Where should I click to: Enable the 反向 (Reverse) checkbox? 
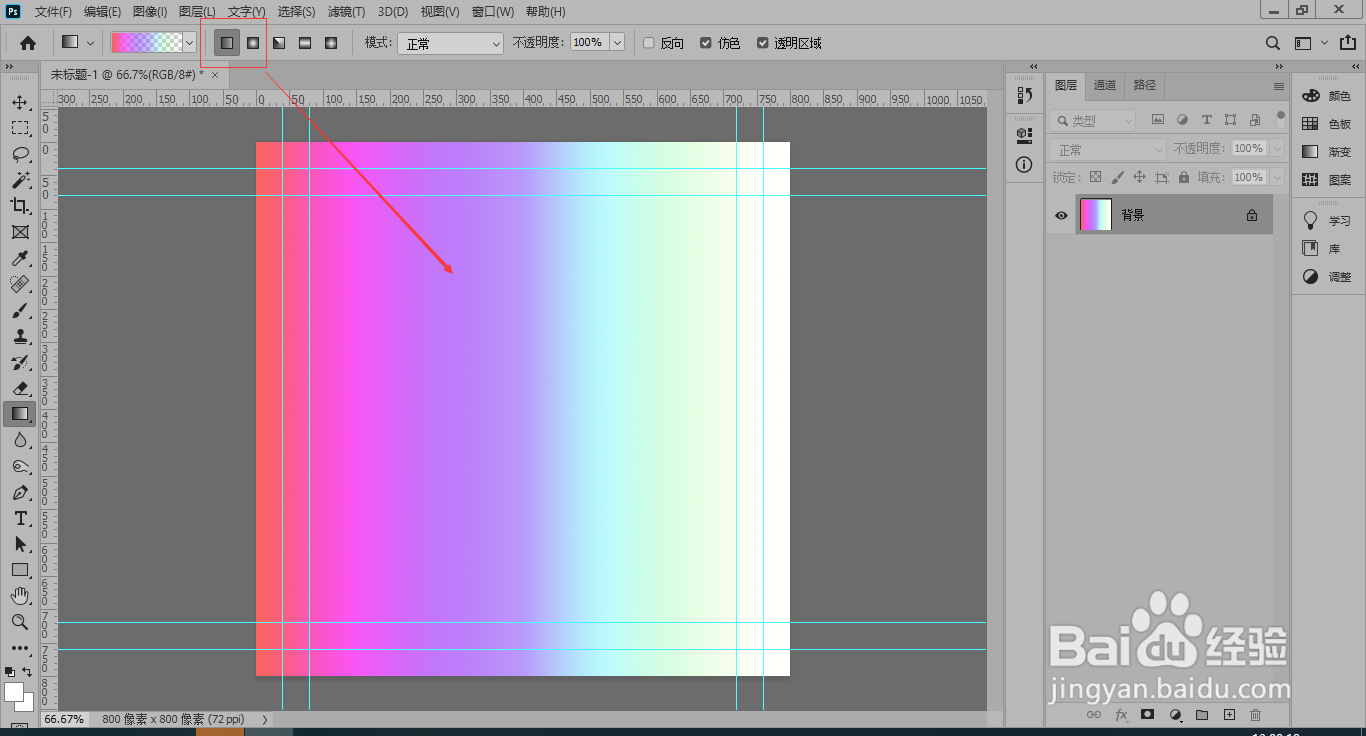(x=648, y=43)
